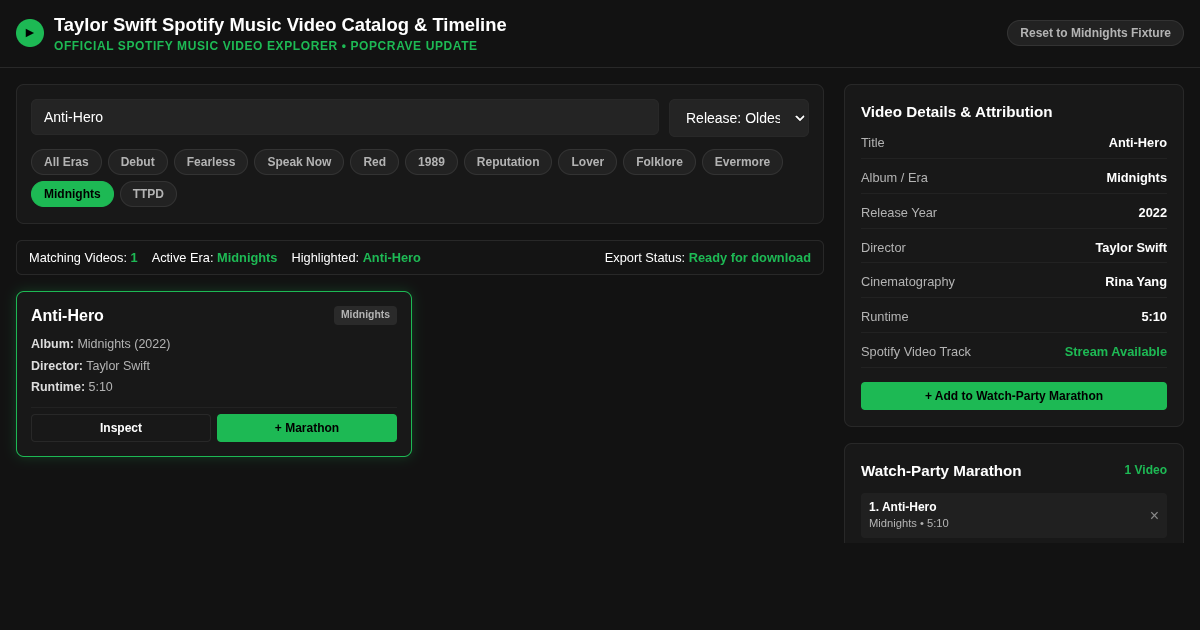
Task: Click the Details panel Director Taylor Swift value
Action: click(x=1131, y=248)
